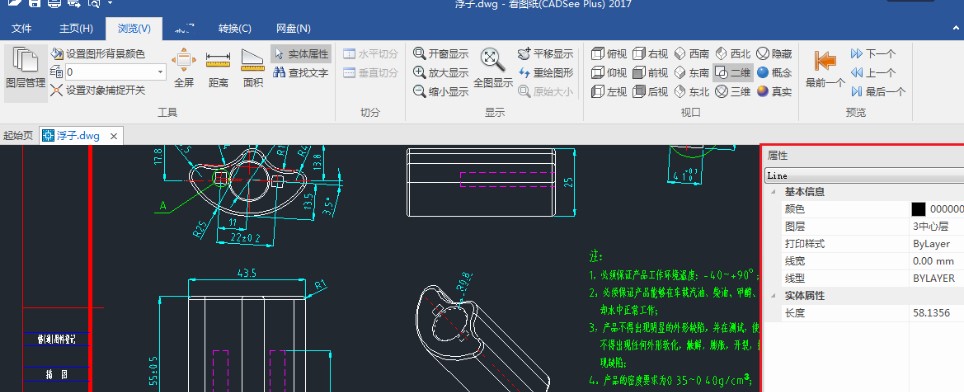The height and width of the screenshot is (392, 964).
Task: Open 查找文字 find text tool
Action: click(x=301, y=73)
